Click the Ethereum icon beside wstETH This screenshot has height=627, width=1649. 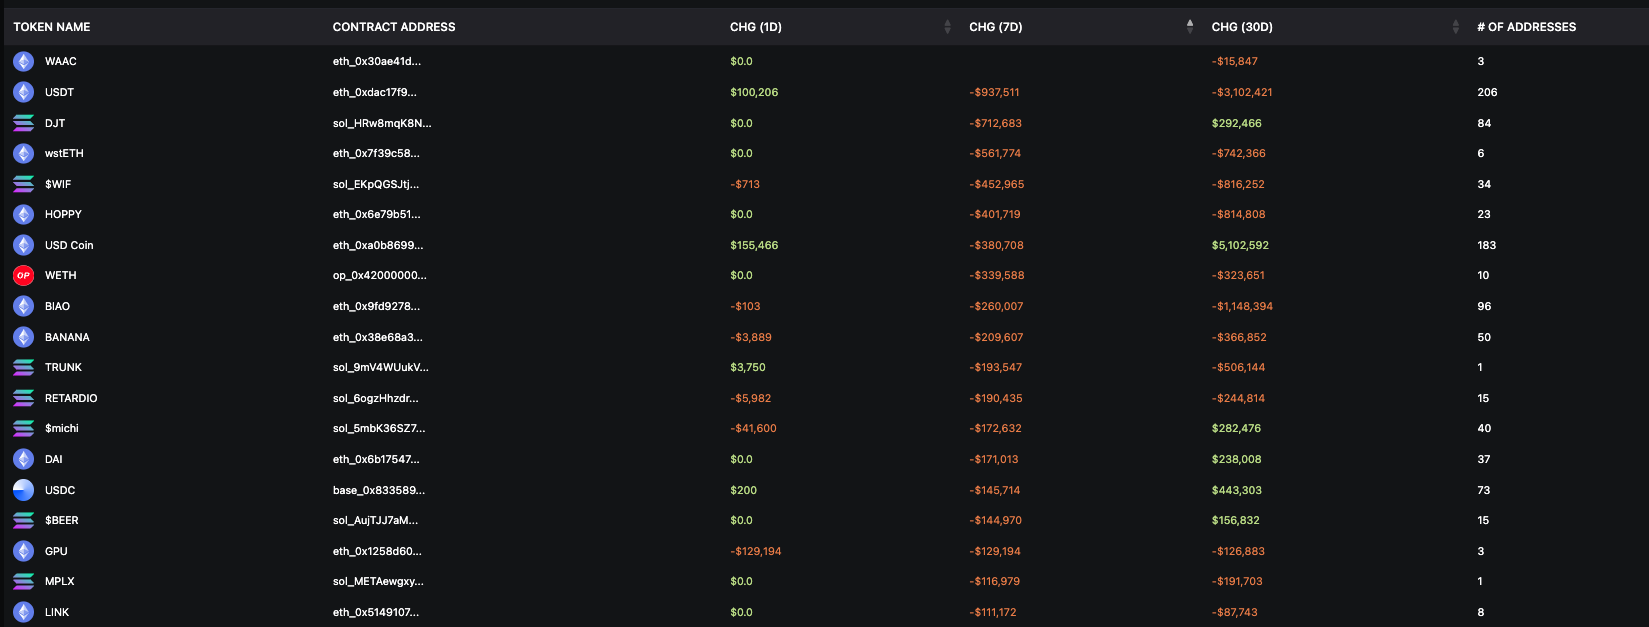click(x=23, y=153)
